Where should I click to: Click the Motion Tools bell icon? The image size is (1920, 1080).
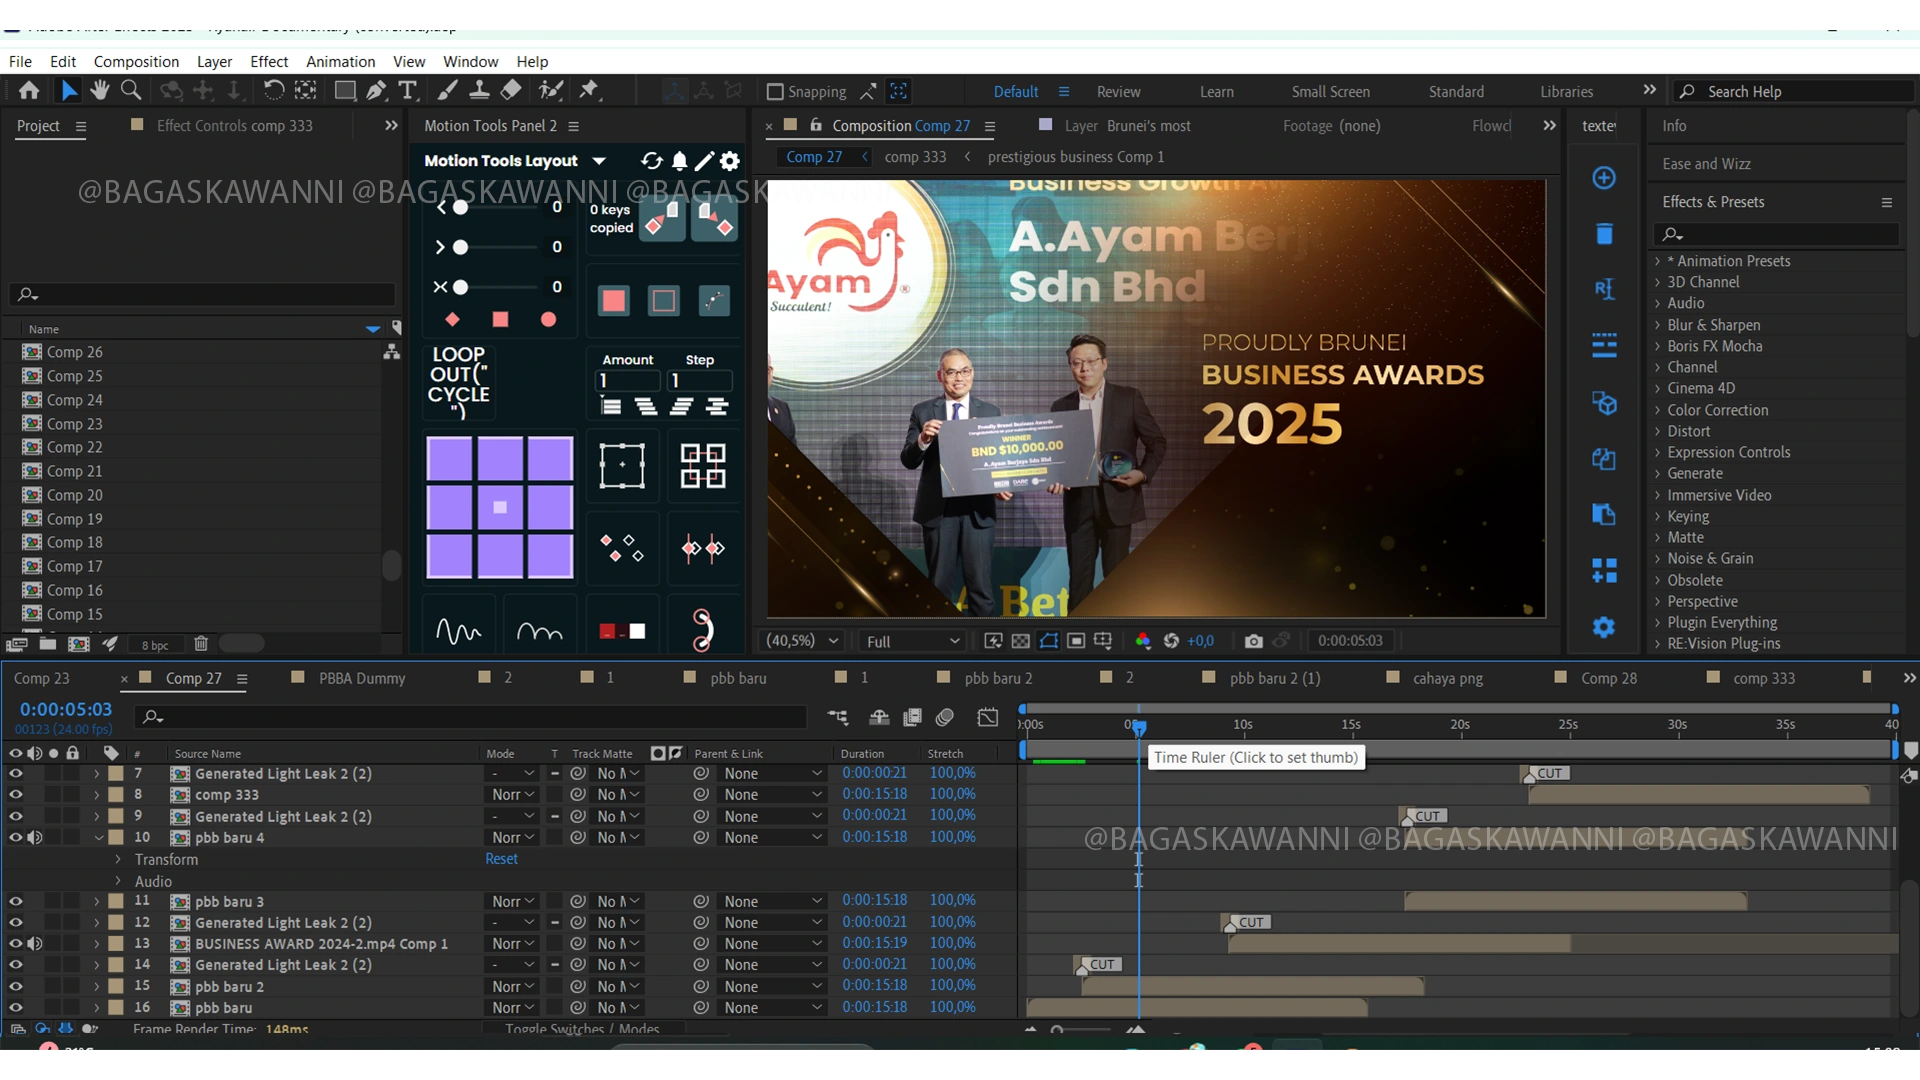pos(680,161)
